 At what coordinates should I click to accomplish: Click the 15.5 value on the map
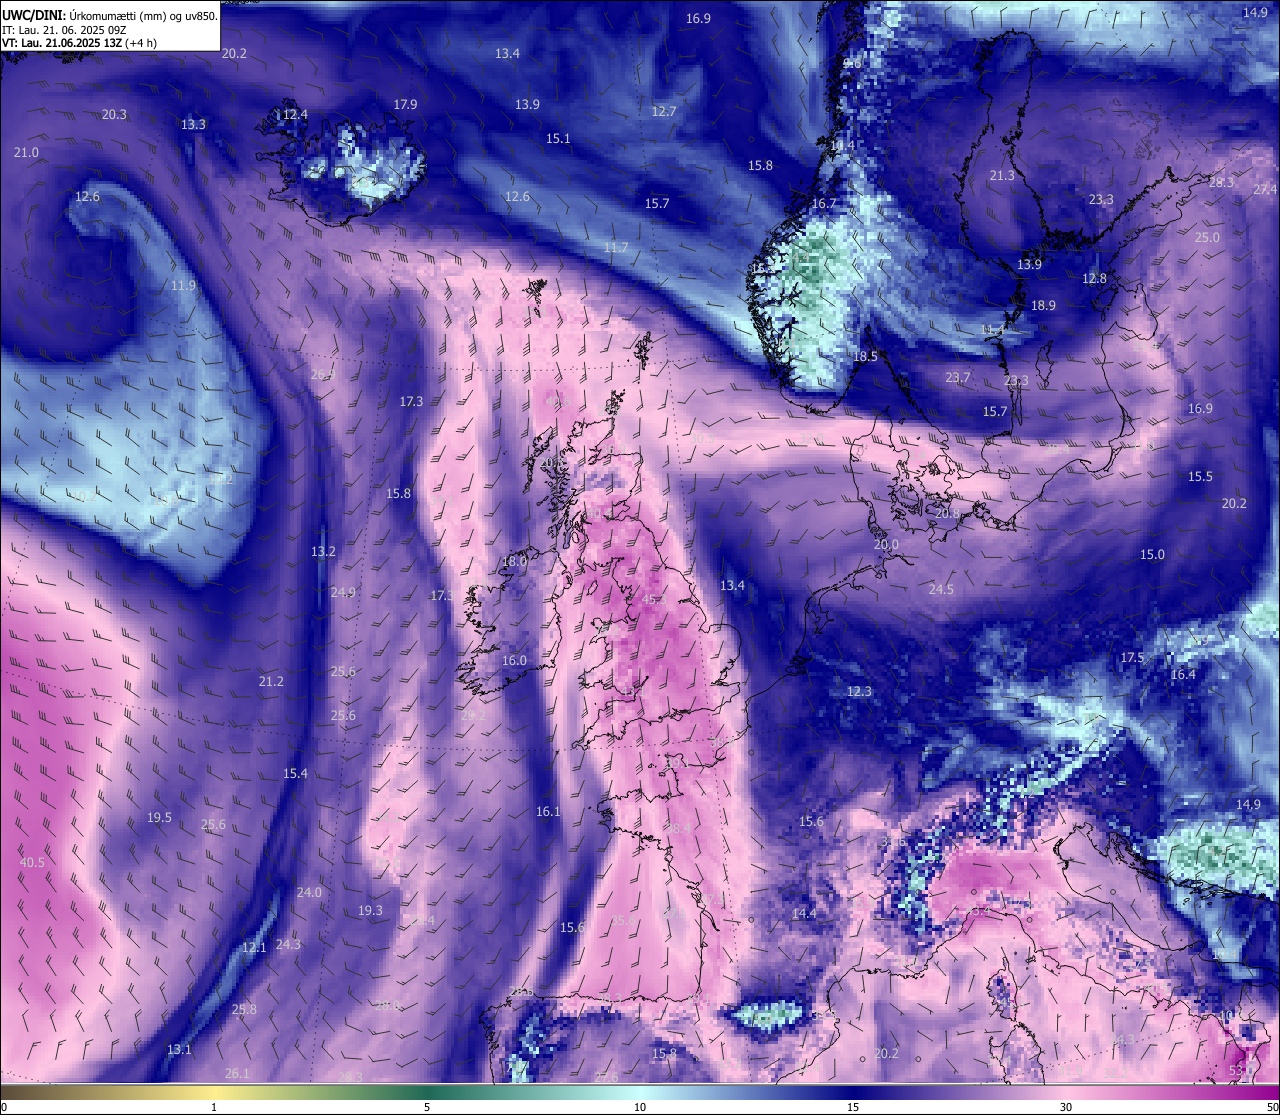click(1200, 476)
